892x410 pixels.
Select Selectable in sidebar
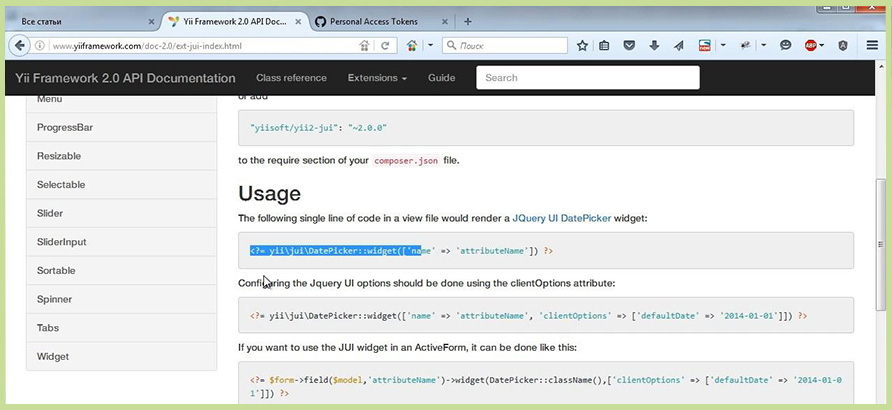pyautogui.click(x=121, y=185)
